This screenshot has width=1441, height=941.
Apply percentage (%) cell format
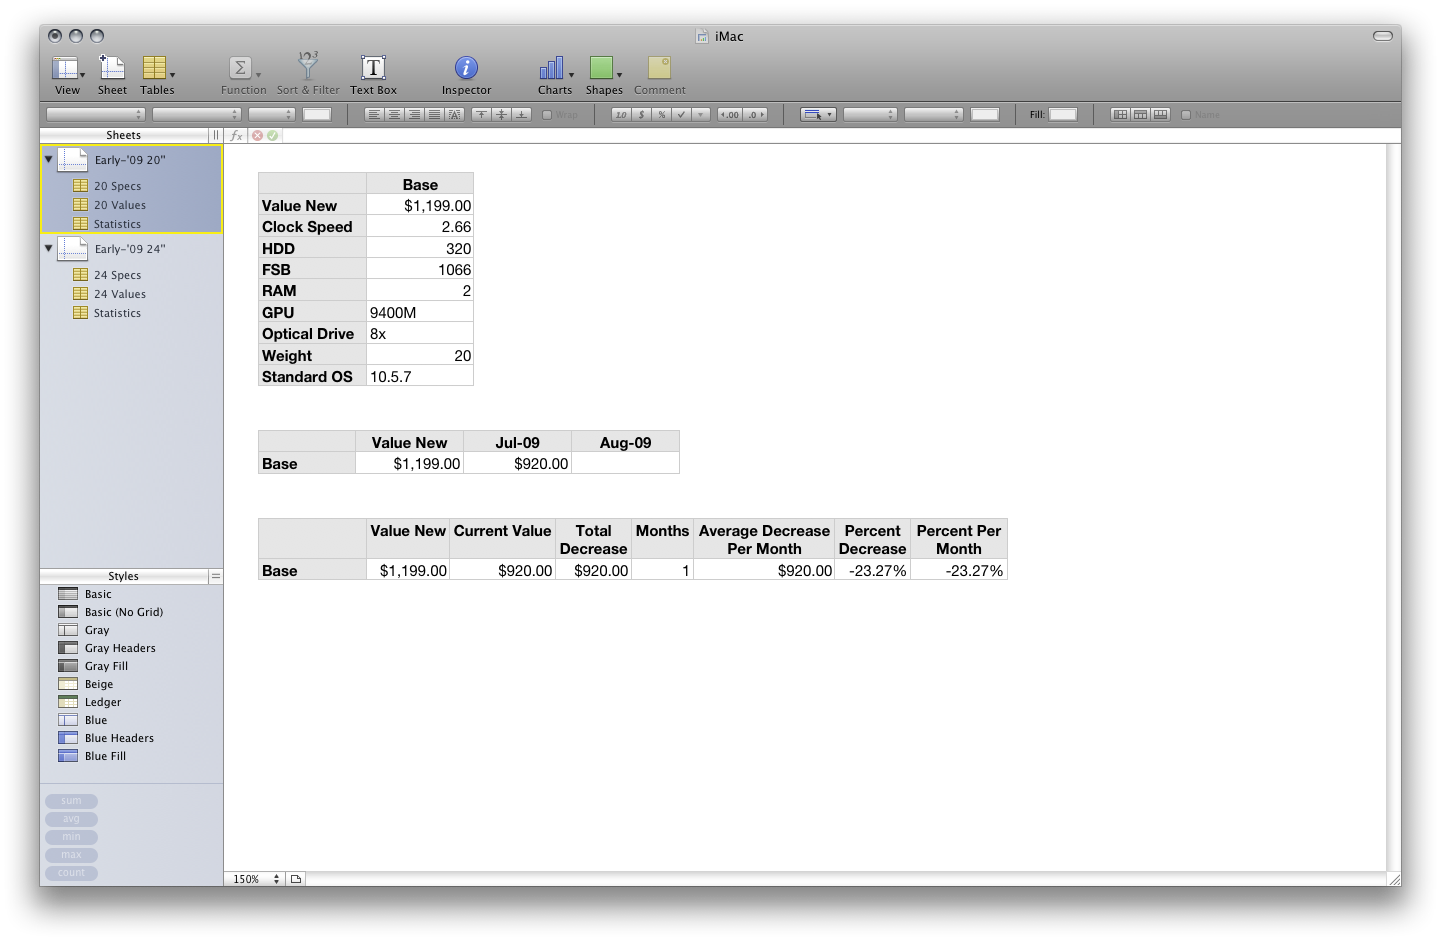click(661, 114)
